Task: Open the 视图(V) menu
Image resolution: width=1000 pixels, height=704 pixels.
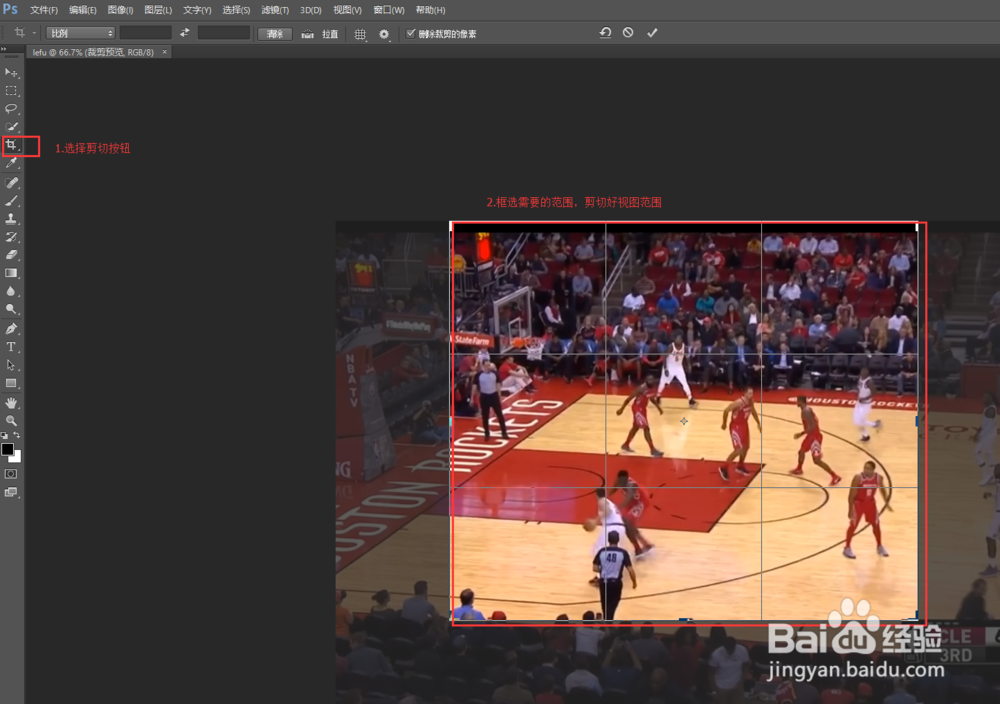Action: pos(347,10)
